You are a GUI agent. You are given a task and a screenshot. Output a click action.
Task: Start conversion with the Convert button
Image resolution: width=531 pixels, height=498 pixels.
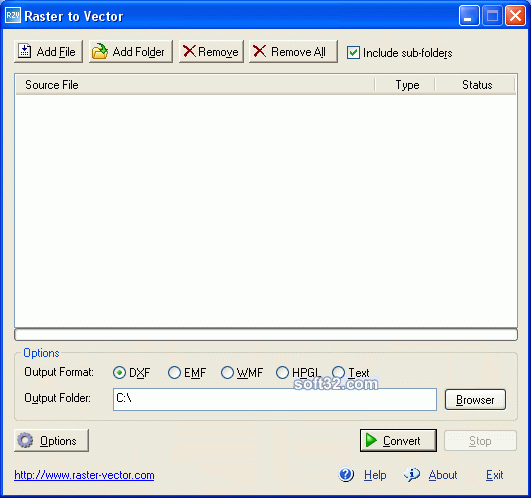pos(398,440)
